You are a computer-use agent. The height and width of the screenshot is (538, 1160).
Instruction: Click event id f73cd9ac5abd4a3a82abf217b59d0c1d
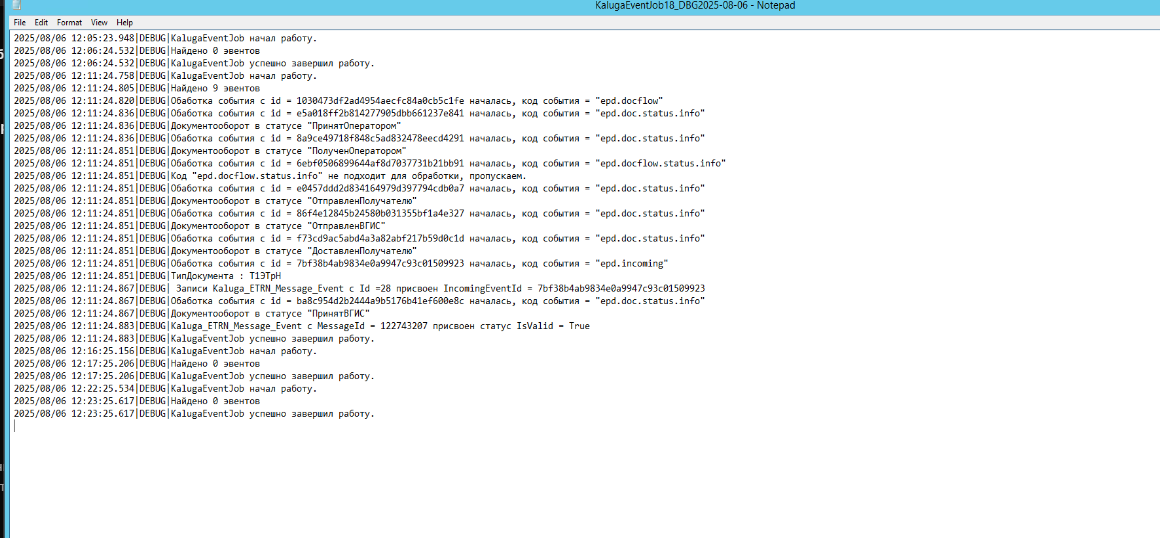pos(380,238)
